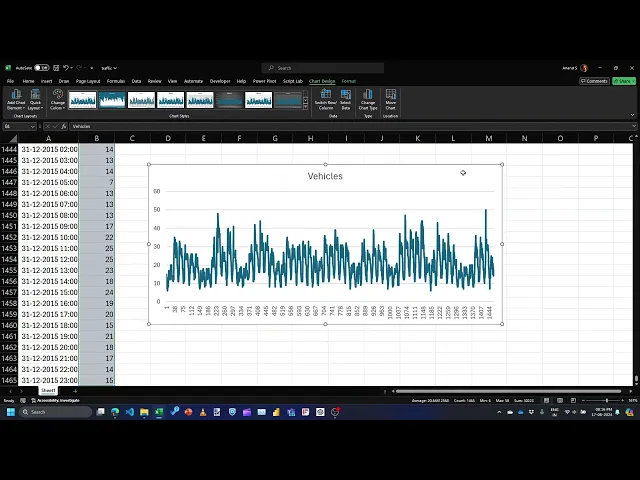Select the first chart style thumbnail
Image resolution: width=640 pixels, height=480 pixels.
point(82,100)
